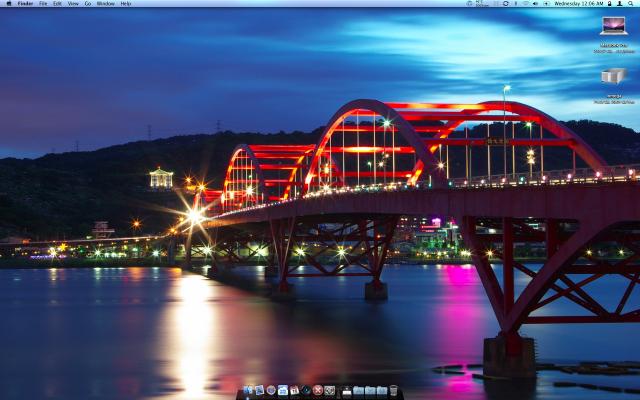
Task: Open the first blue folder stack in Dock
Action: 358,391
